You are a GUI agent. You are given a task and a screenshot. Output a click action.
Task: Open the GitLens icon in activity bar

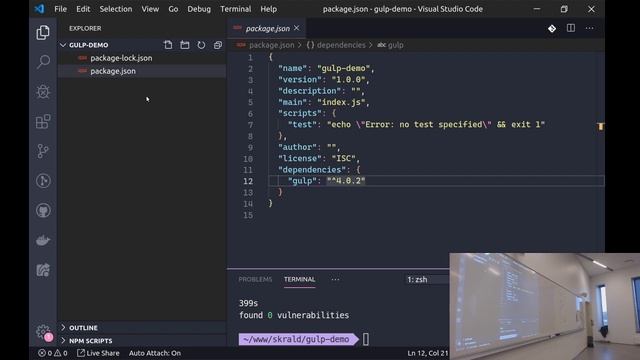click(43, 181)
